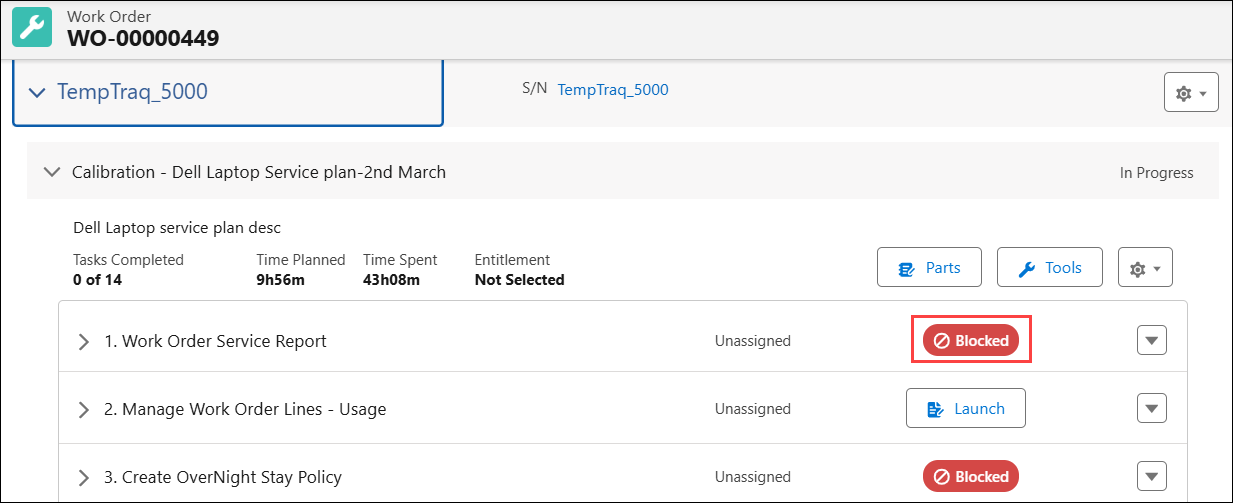This screenshot has height=503, width=1233.
Task: Click Unassigned on Manage Work Order Lines row
Action: coord(752,409)
